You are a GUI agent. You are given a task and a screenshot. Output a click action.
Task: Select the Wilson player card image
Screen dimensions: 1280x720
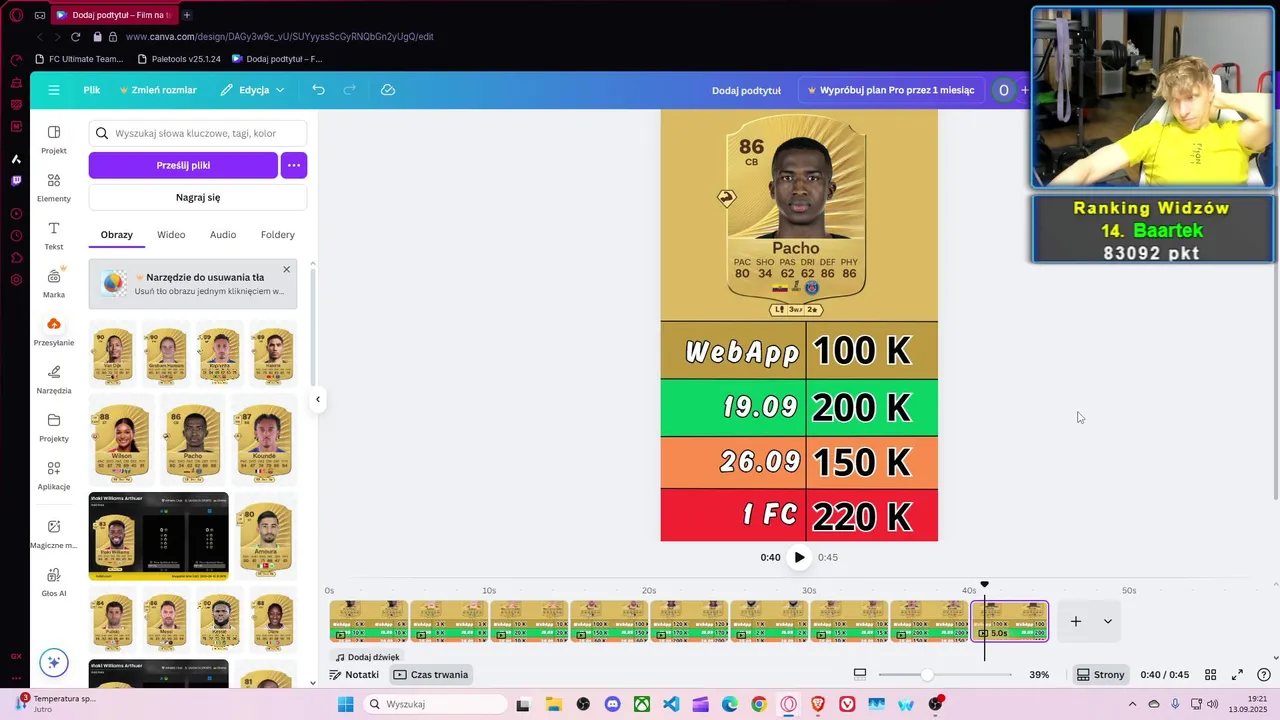pyautogui.click(x=122, y=440)
